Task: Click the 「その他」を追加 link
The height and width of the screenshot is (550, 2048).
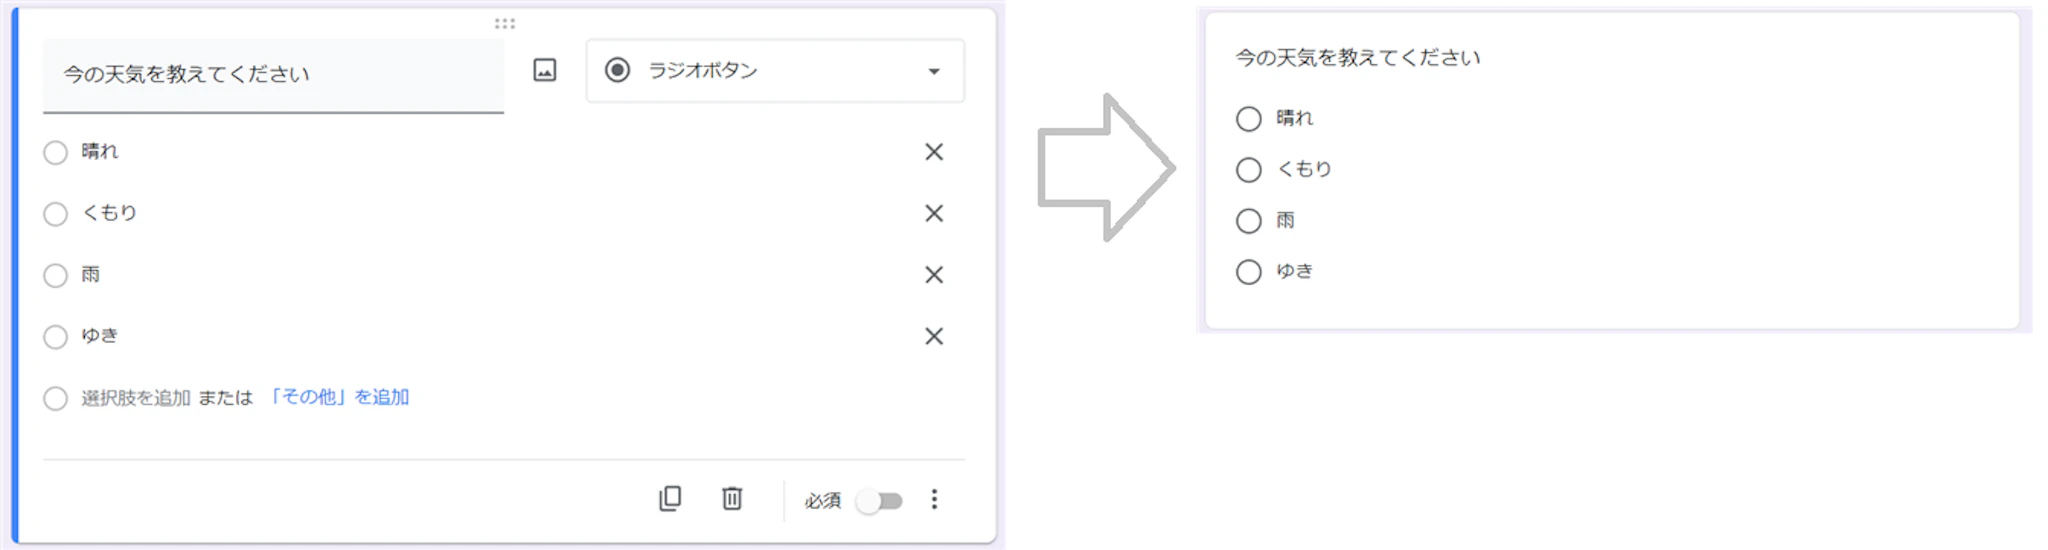Action: click(338, 397)
